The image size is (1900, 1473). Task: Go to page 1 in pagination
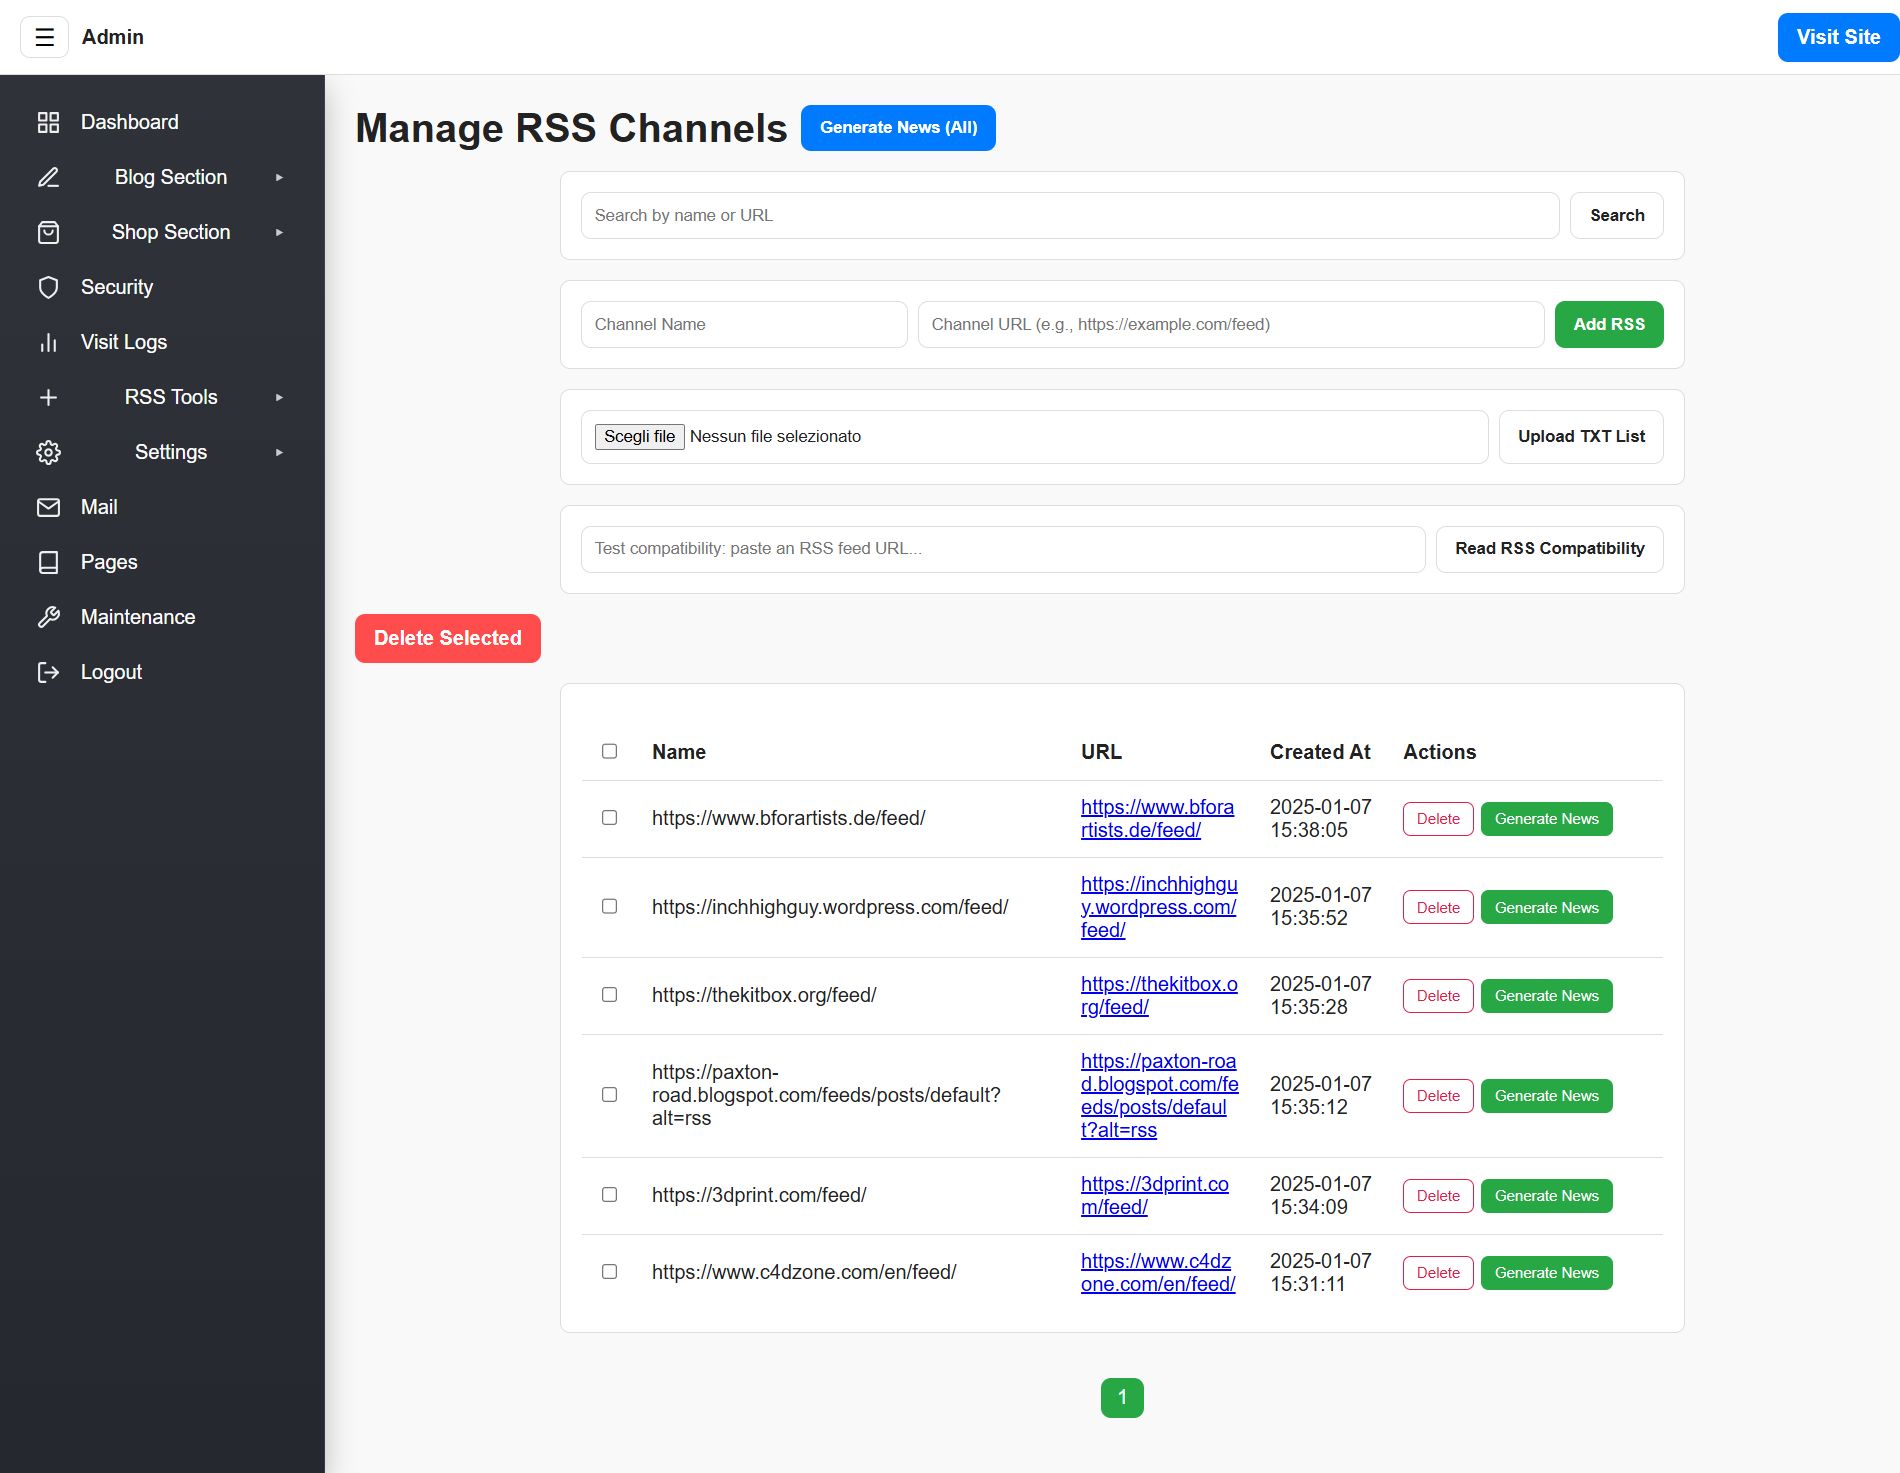1121,1397
